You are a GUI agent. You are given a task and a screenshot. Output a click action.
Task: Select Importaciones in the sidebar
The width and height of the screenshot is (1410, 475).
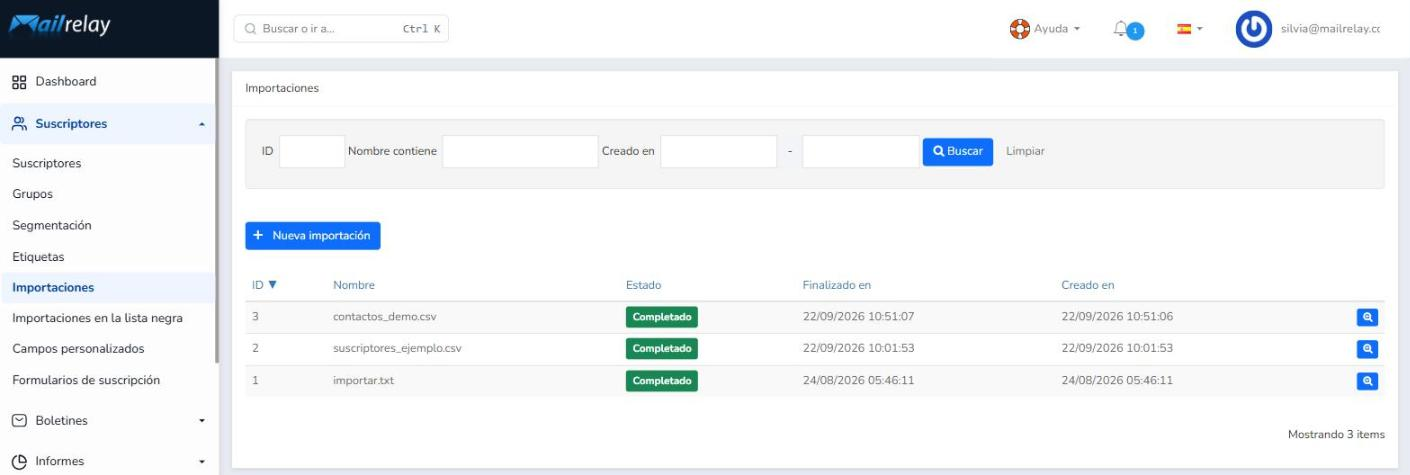tap(53, 288)
